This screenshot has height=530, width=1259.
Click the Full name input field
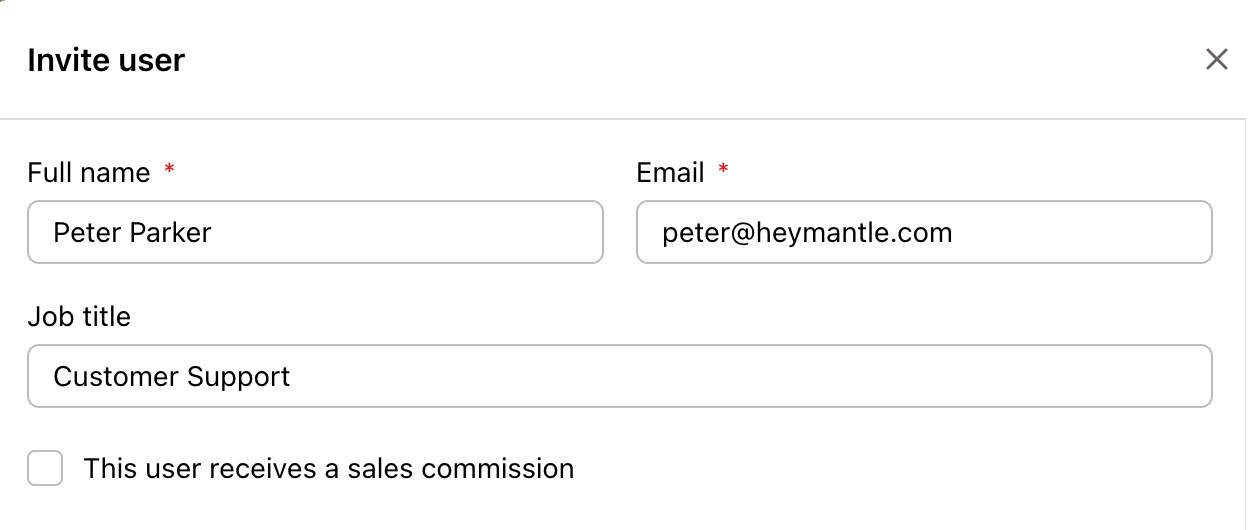(315, 233)
